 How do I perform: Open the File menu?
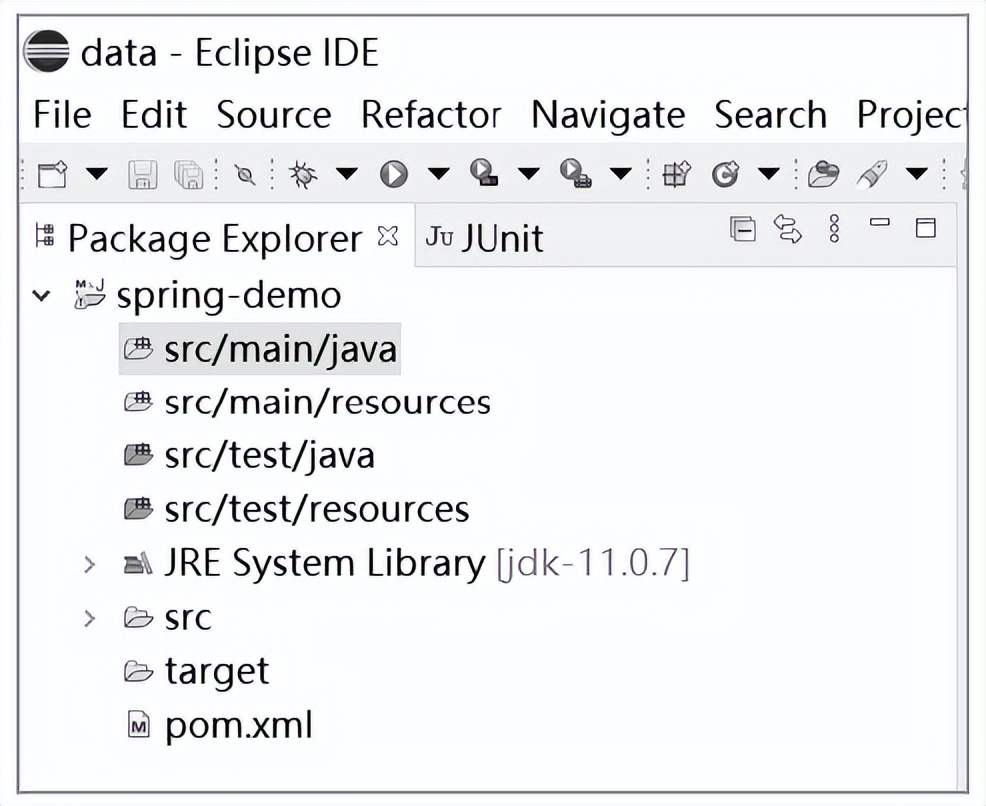coord(62,114)
